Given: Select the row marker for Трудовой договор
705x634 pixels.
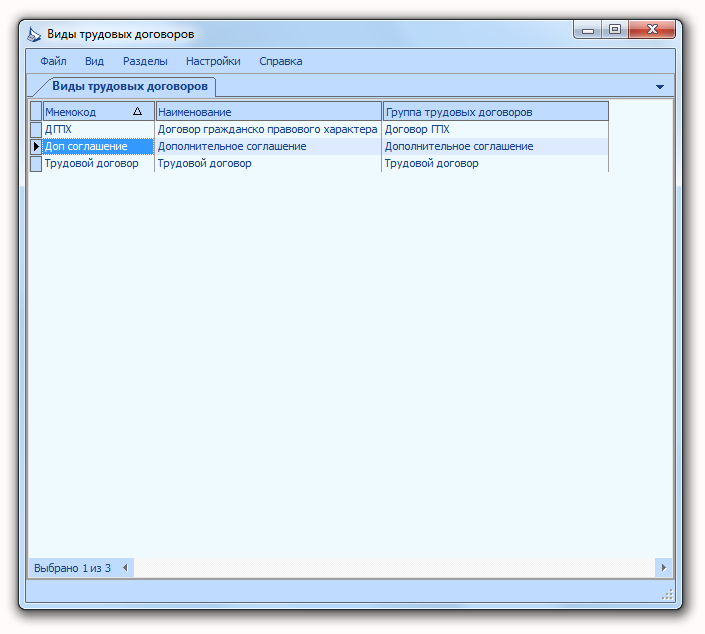Looking at the screenshot, I should [x=36, y=163].
